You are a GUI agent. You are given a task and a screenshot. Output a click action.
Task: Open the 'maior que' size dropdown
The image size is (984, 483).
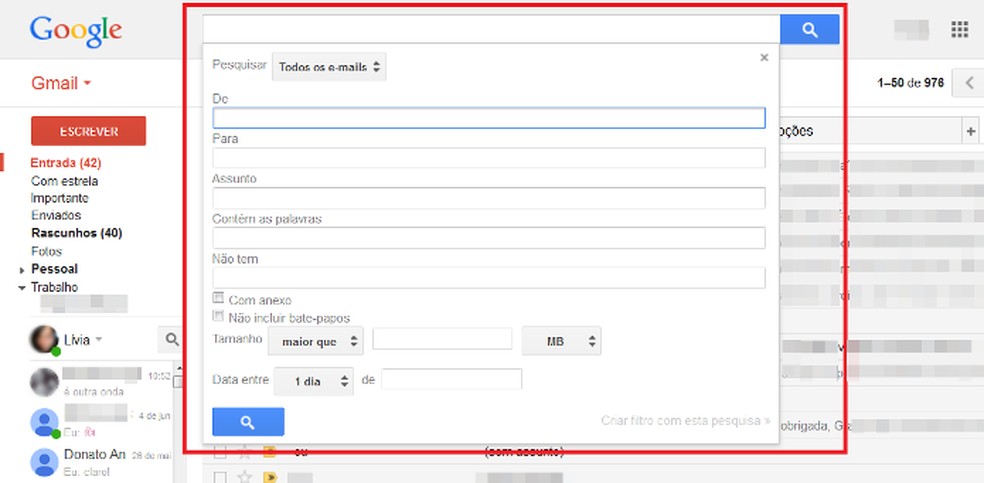click(316, 341)
